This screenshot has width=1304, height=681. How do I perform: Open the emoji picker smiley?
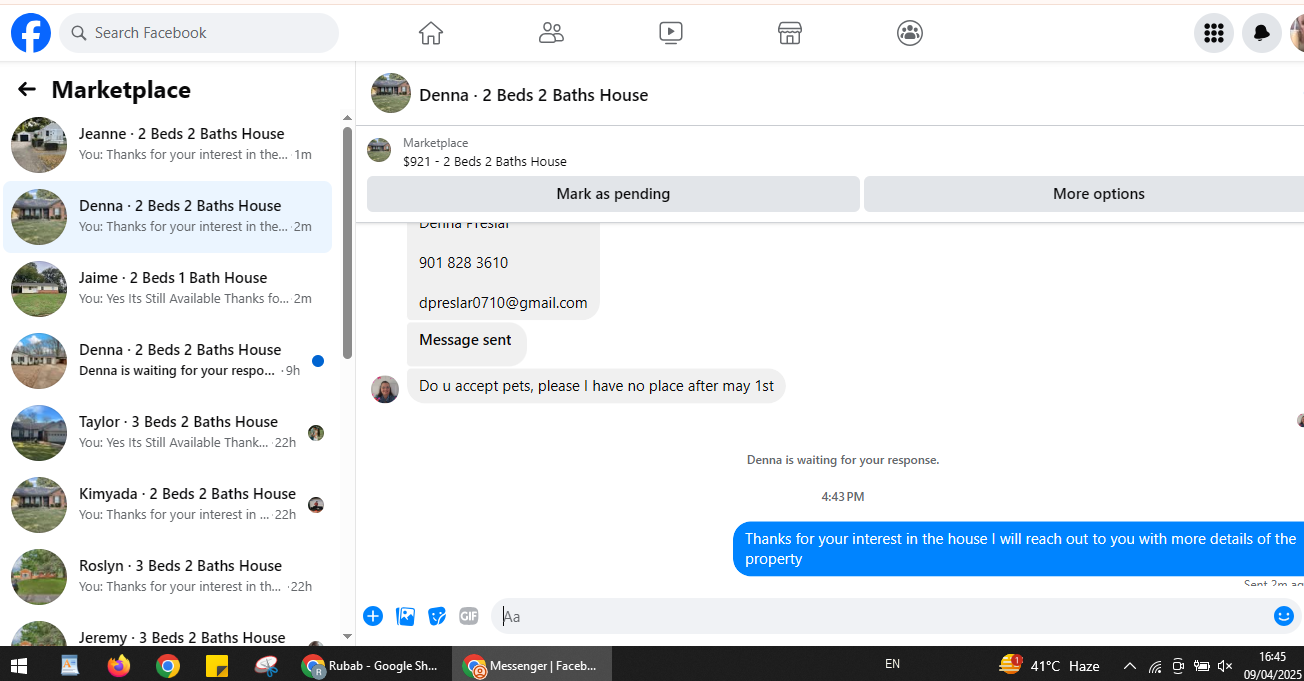[1284, 616]
